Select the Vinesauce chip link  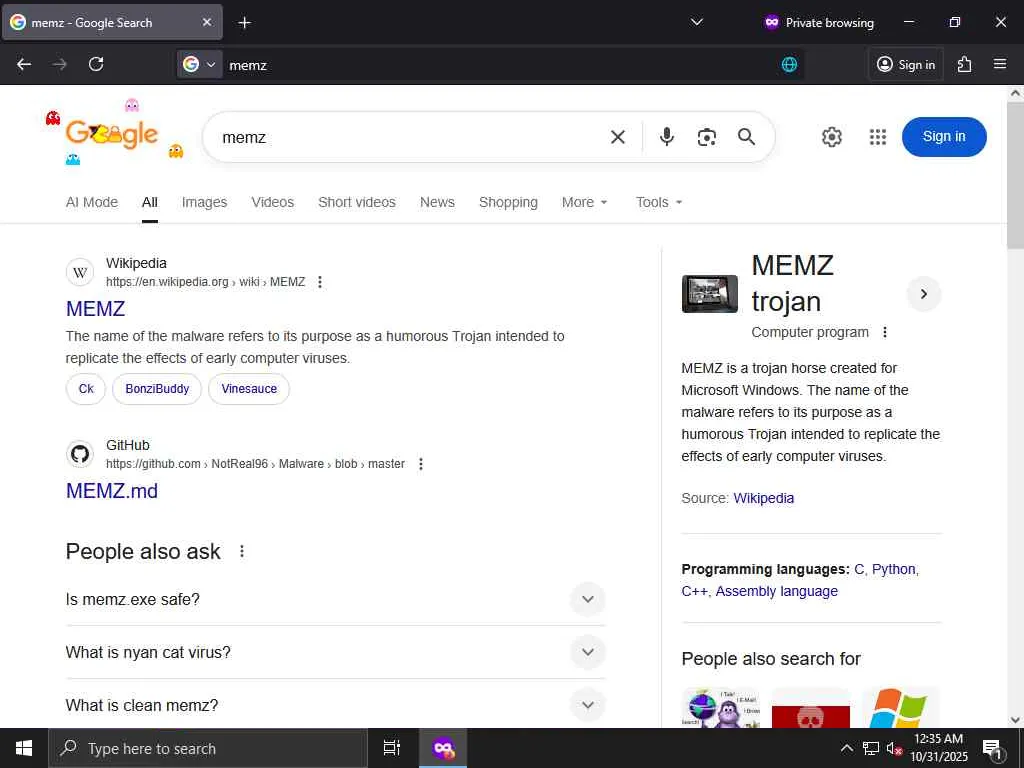(x=249, y=389)
